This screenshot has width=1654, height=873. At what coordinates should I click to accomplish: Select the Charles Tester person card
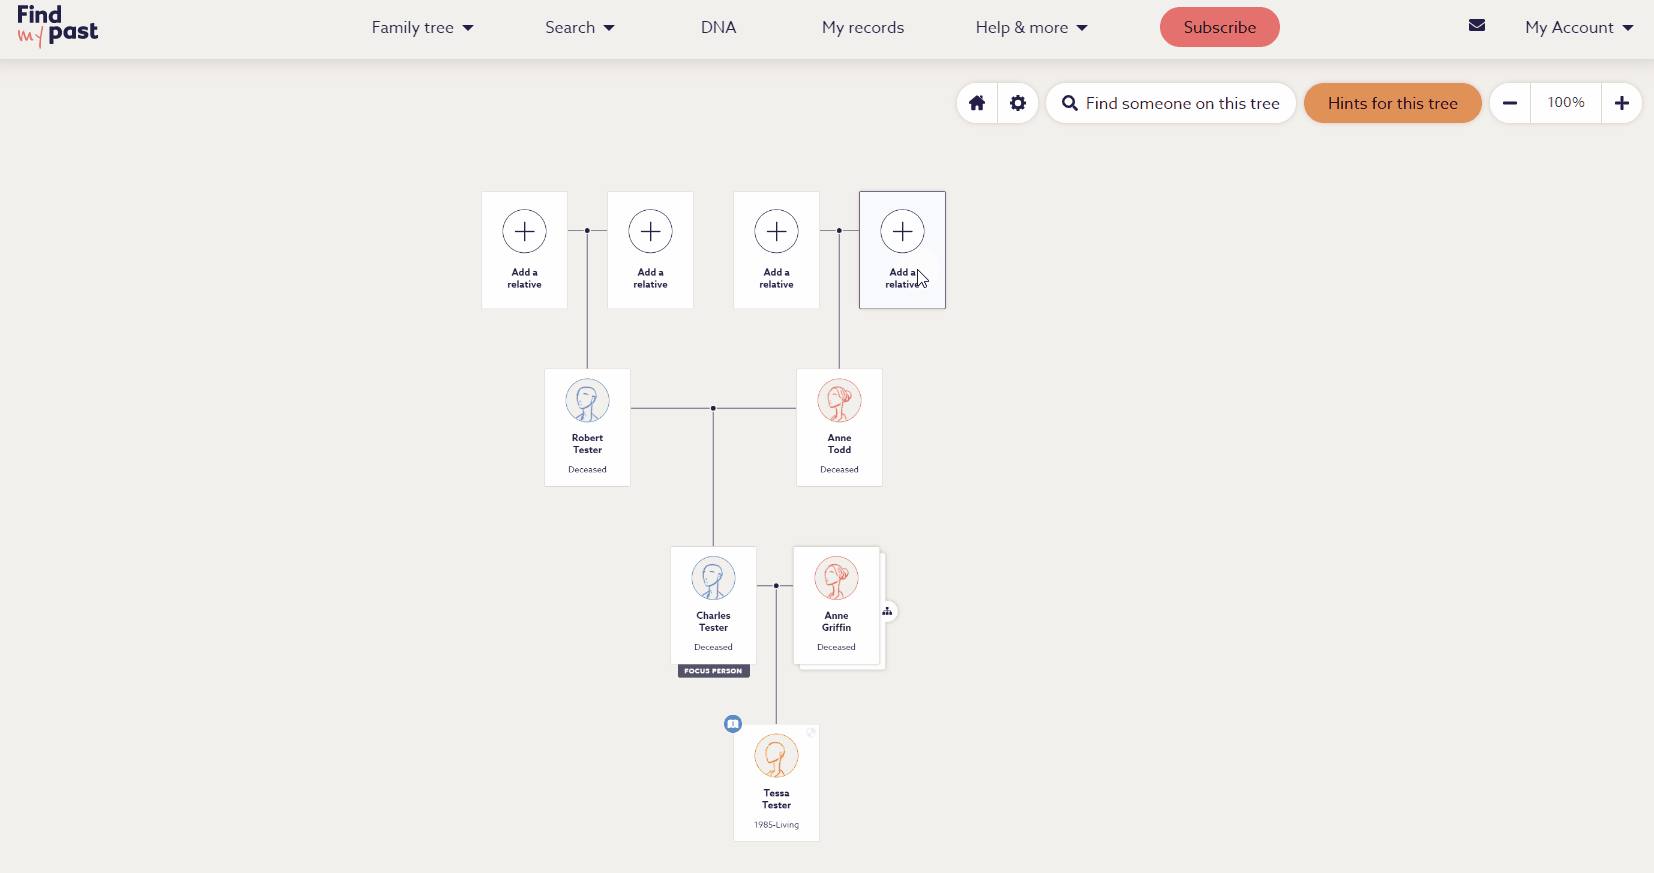(x=713, y=605)
